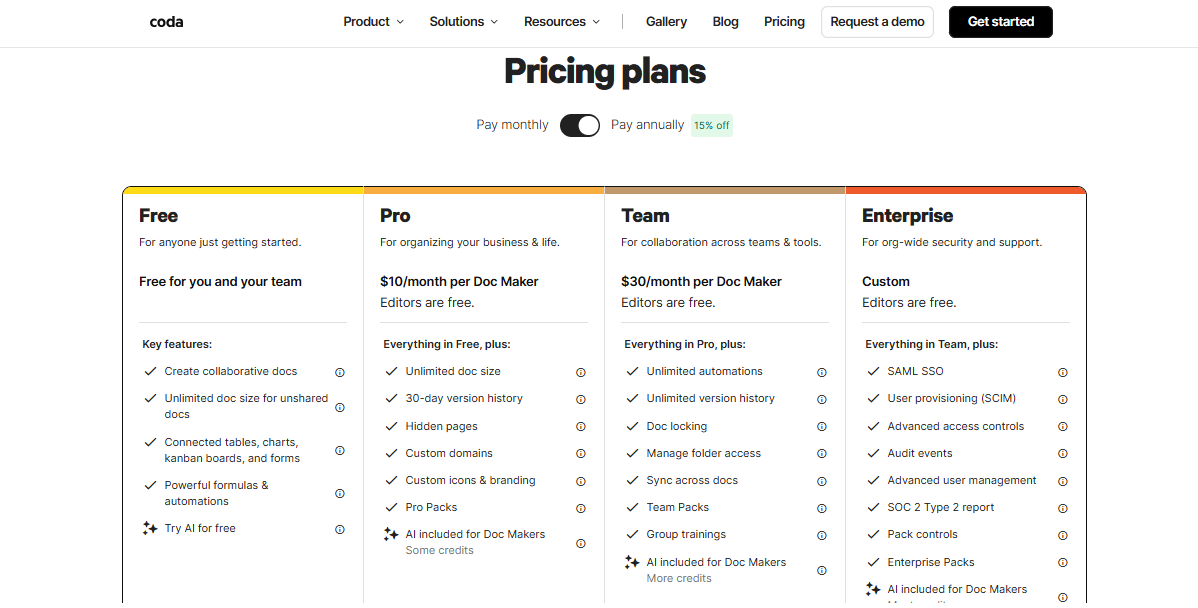Screen dimensions: 1198x608
Task: Go to Pricing nav link
Action: [x=784, y=21]
